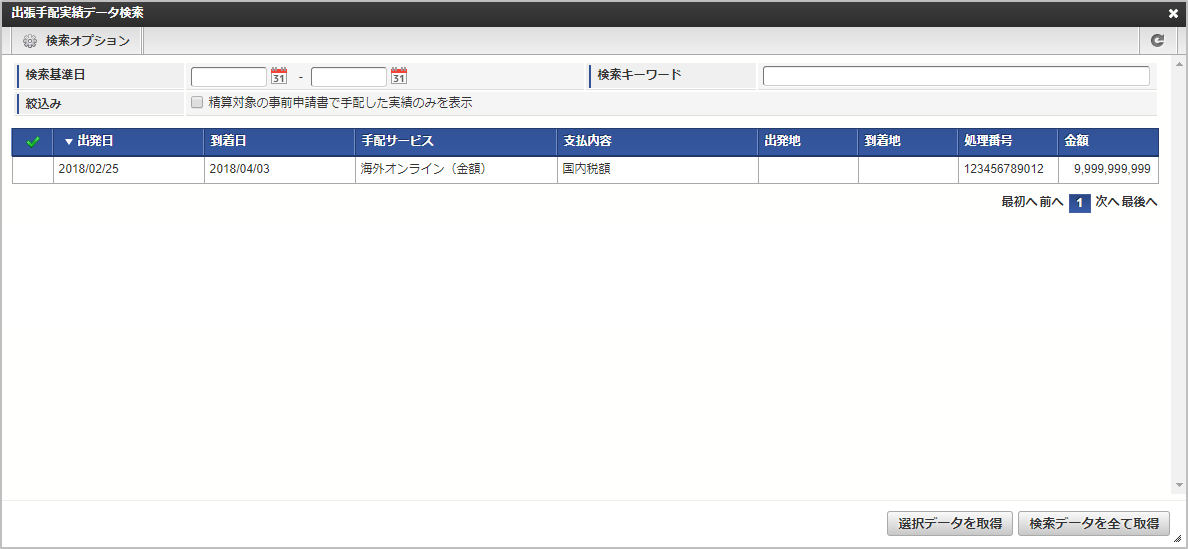Open the start date calendar picker

point(279,77)
